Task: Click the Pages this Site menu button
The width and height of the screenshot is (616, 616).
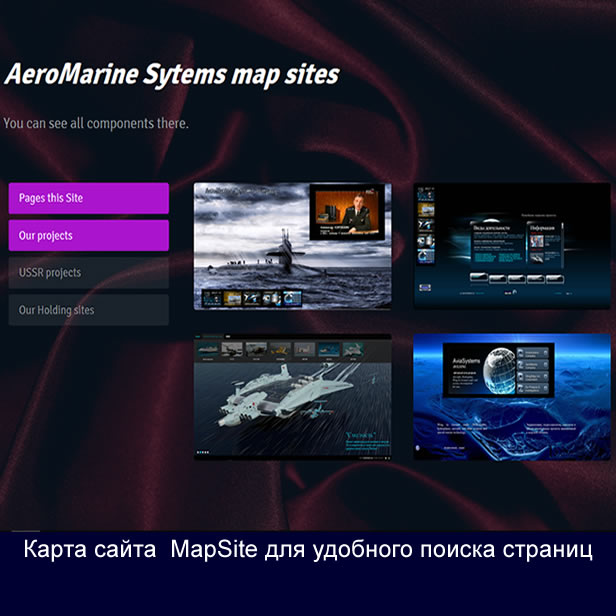Action: pyautogui.click(x=88, y=198)
